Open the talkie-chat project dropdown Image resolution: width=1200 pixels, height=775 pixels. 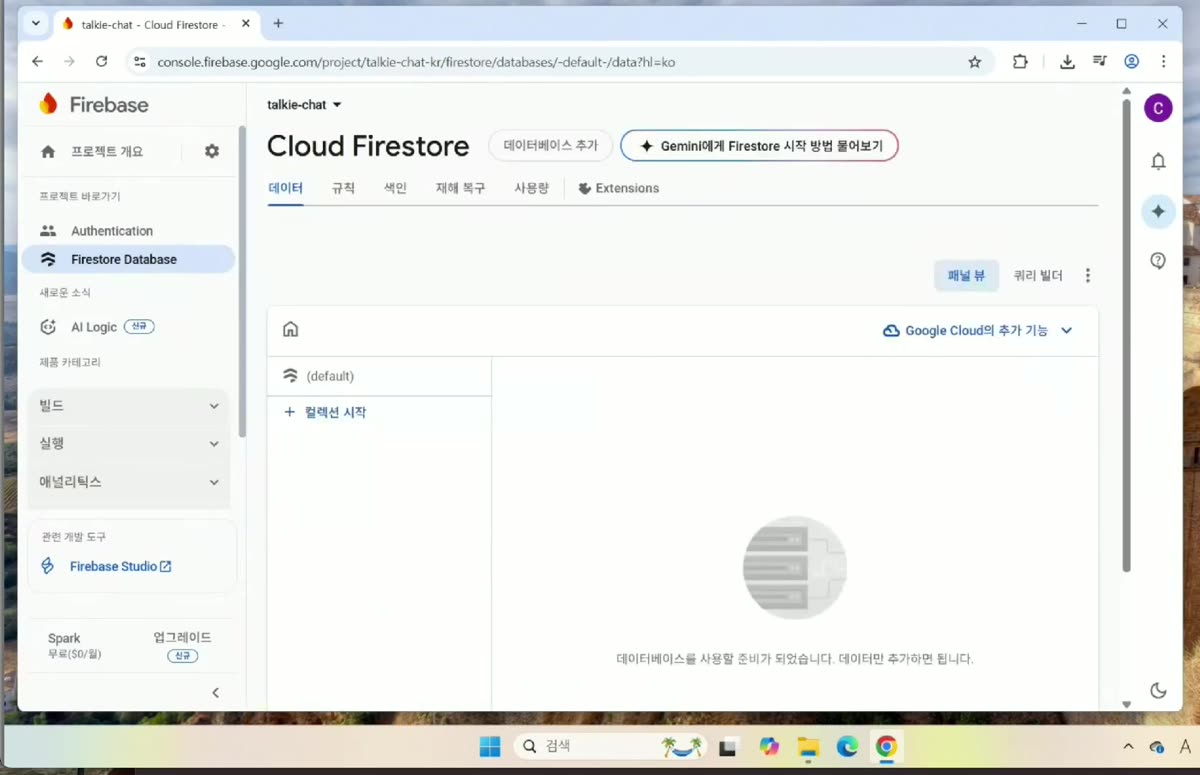[304, 105]
